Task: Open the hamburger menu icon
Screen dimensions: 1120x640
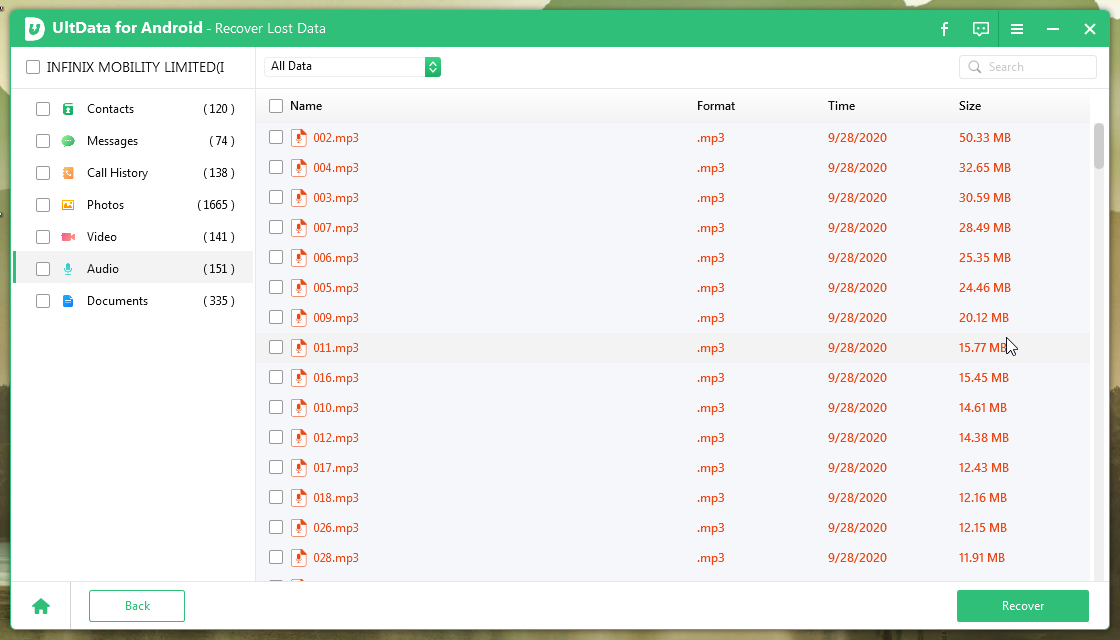Action: 1016,29
